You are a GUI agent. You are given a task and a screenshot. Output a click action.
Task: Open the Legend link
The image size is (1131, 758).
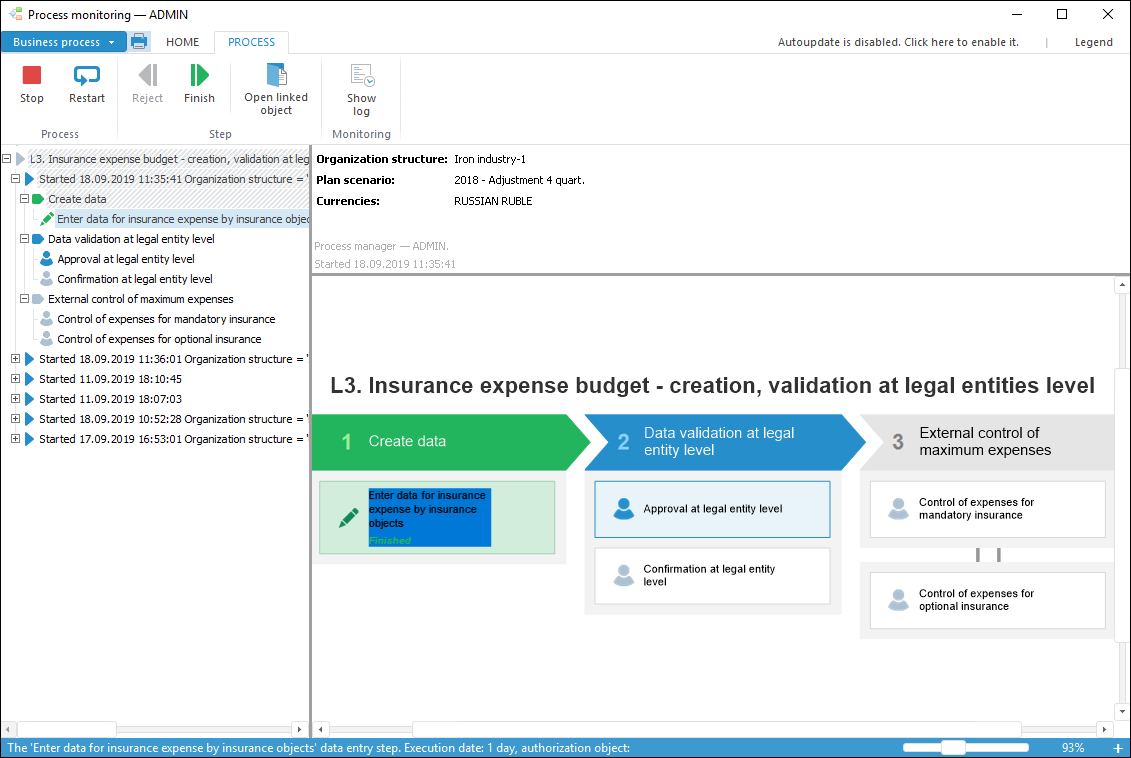click(x=1093, y=42)
